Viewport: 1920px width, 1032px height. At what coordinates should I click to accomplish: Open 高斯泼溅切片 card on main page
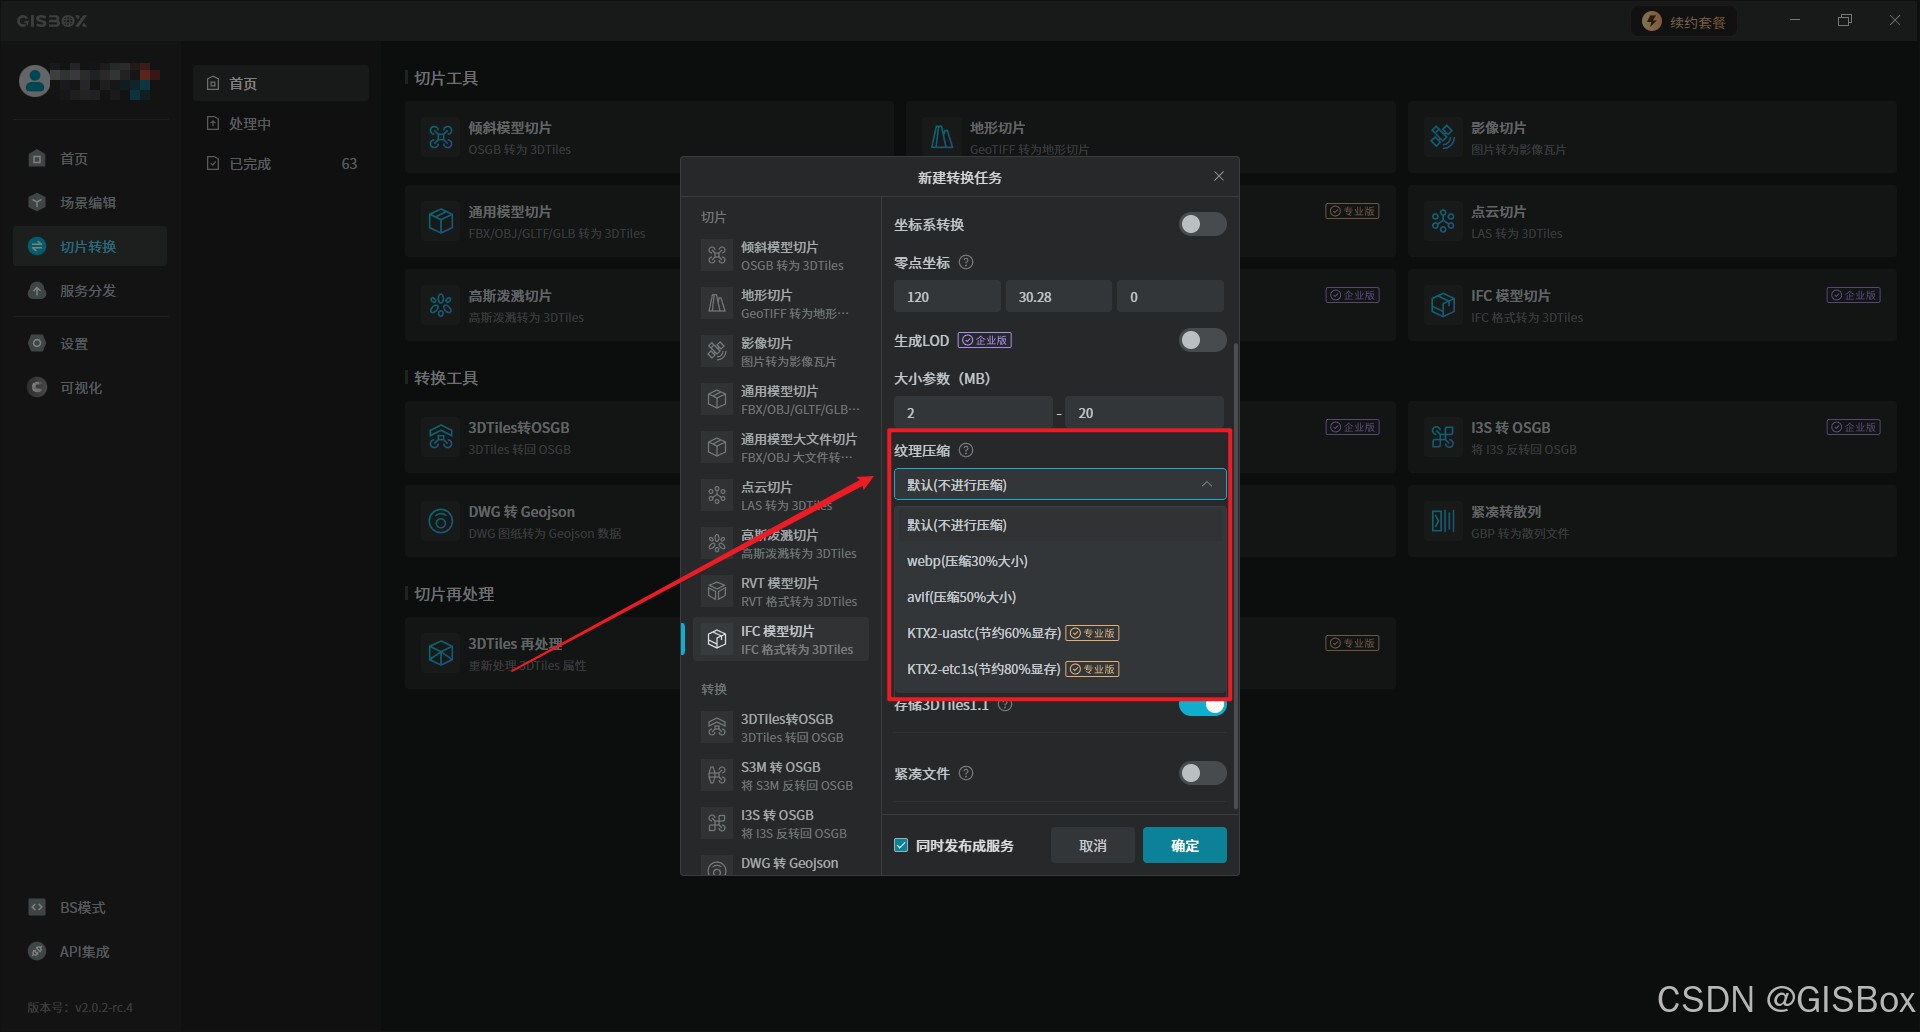[x=543, y=305]
